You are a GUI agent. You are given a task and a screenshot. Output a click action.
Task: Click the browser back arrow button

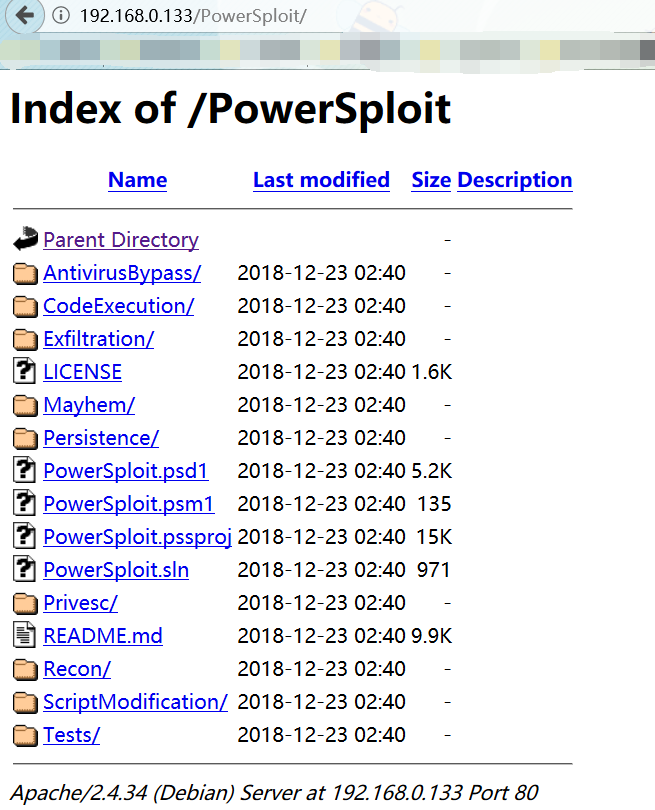tap(24, 15)
